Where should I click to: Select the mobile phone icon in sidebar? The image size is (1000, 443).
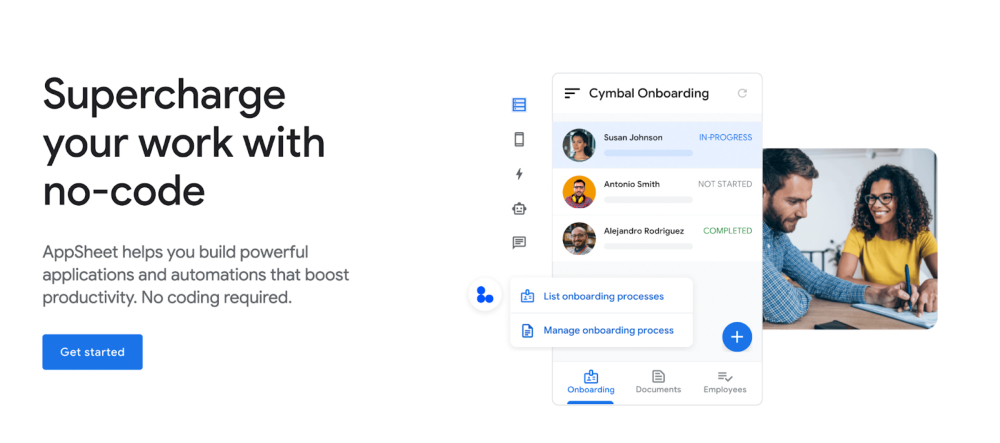tap(519, 140)
